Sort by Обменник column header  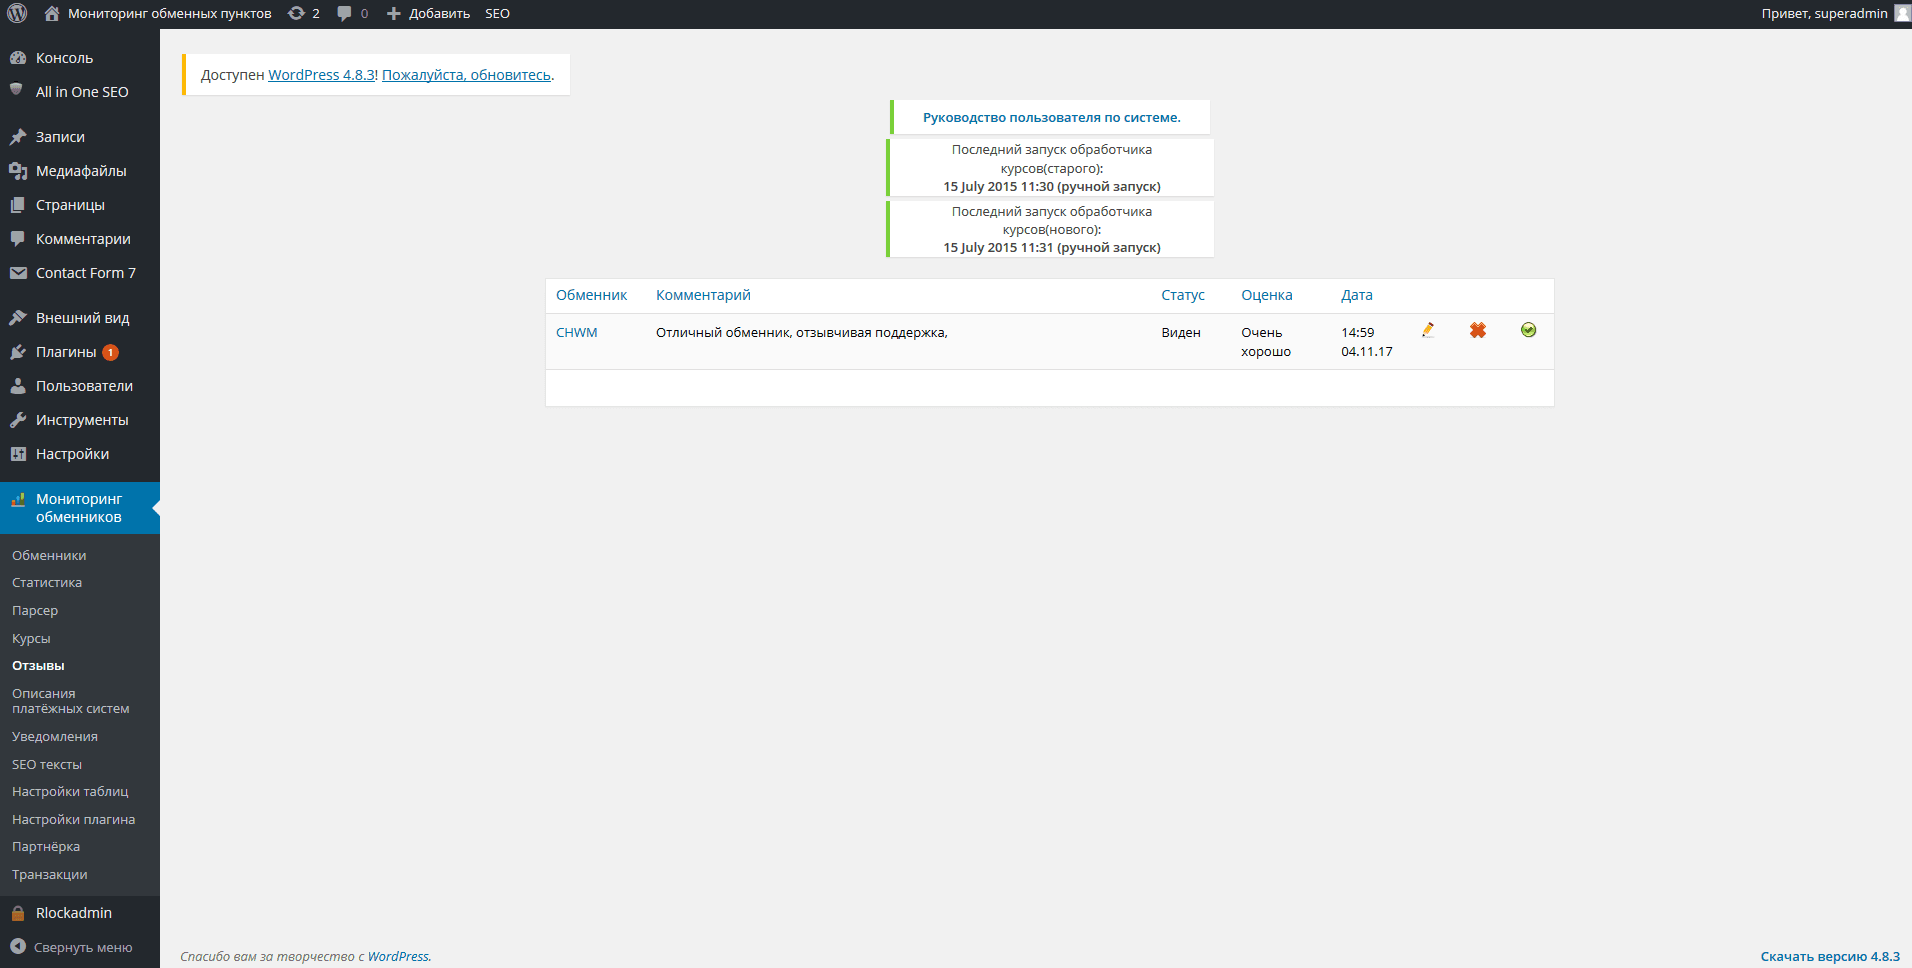pos(591,295)
